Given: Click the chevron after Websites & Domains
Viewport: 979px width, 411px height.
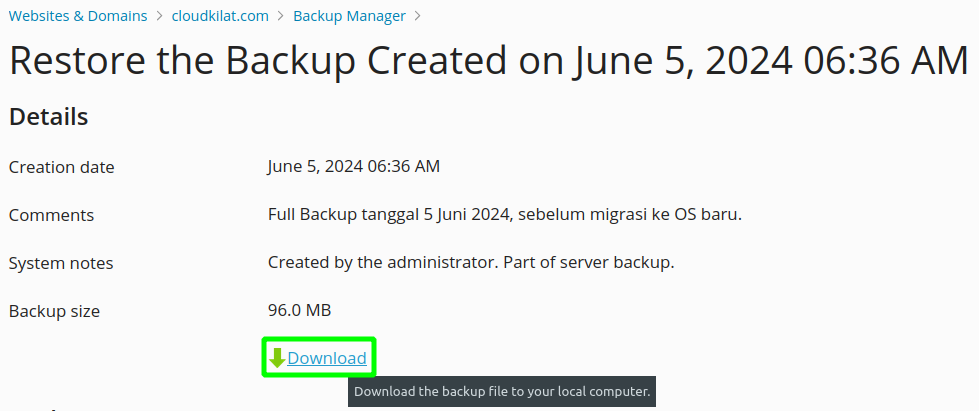Looking at the screenshot, I should 160,16.
